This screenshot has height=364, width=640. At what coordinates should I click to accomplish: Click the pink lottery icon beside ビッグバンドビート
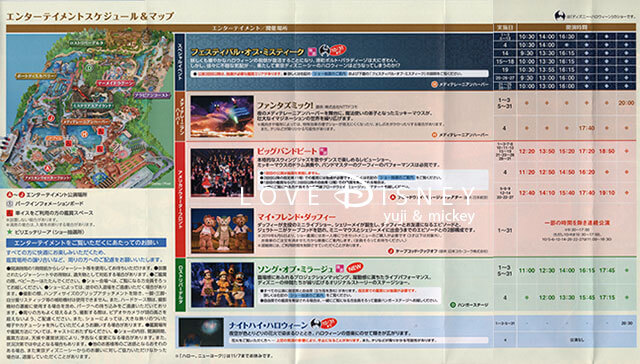[323, 151]
